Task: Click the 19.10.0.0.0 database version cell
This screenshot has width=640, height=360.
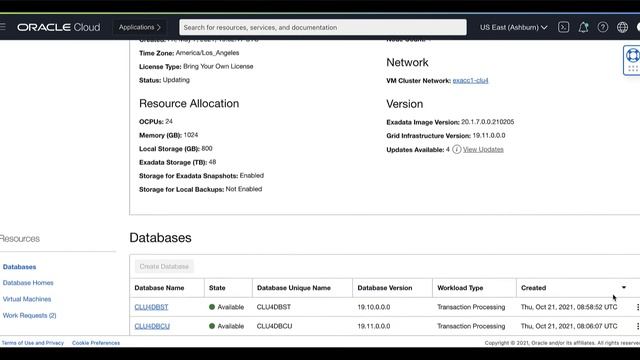Action: pos(374,307)
